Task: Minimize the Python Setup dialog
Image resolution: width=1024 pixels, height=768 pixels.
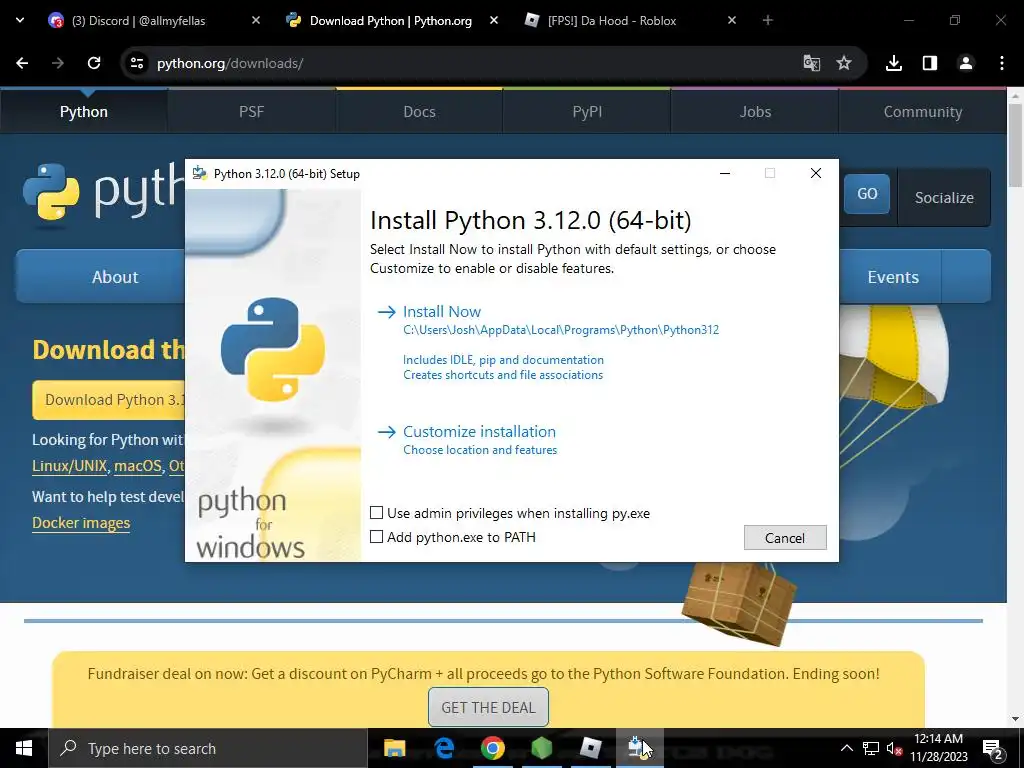Action: (x=725, y=173)
